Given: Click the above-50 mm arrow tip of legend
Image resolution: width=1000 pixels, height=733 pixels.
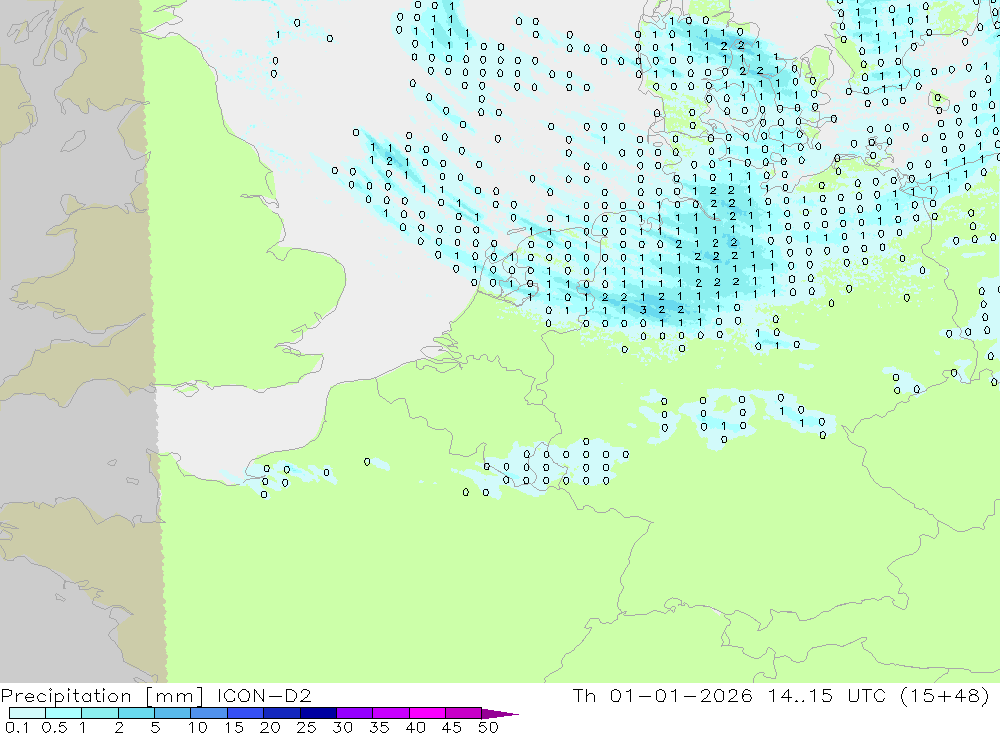Looking at the screenshot, I should coord(500,714).
